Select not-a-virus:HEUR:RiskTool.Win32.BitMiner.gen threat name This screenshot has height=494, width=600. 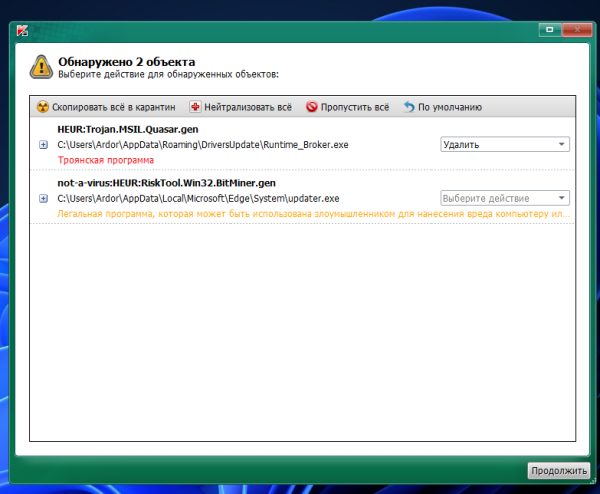(166, 183)
